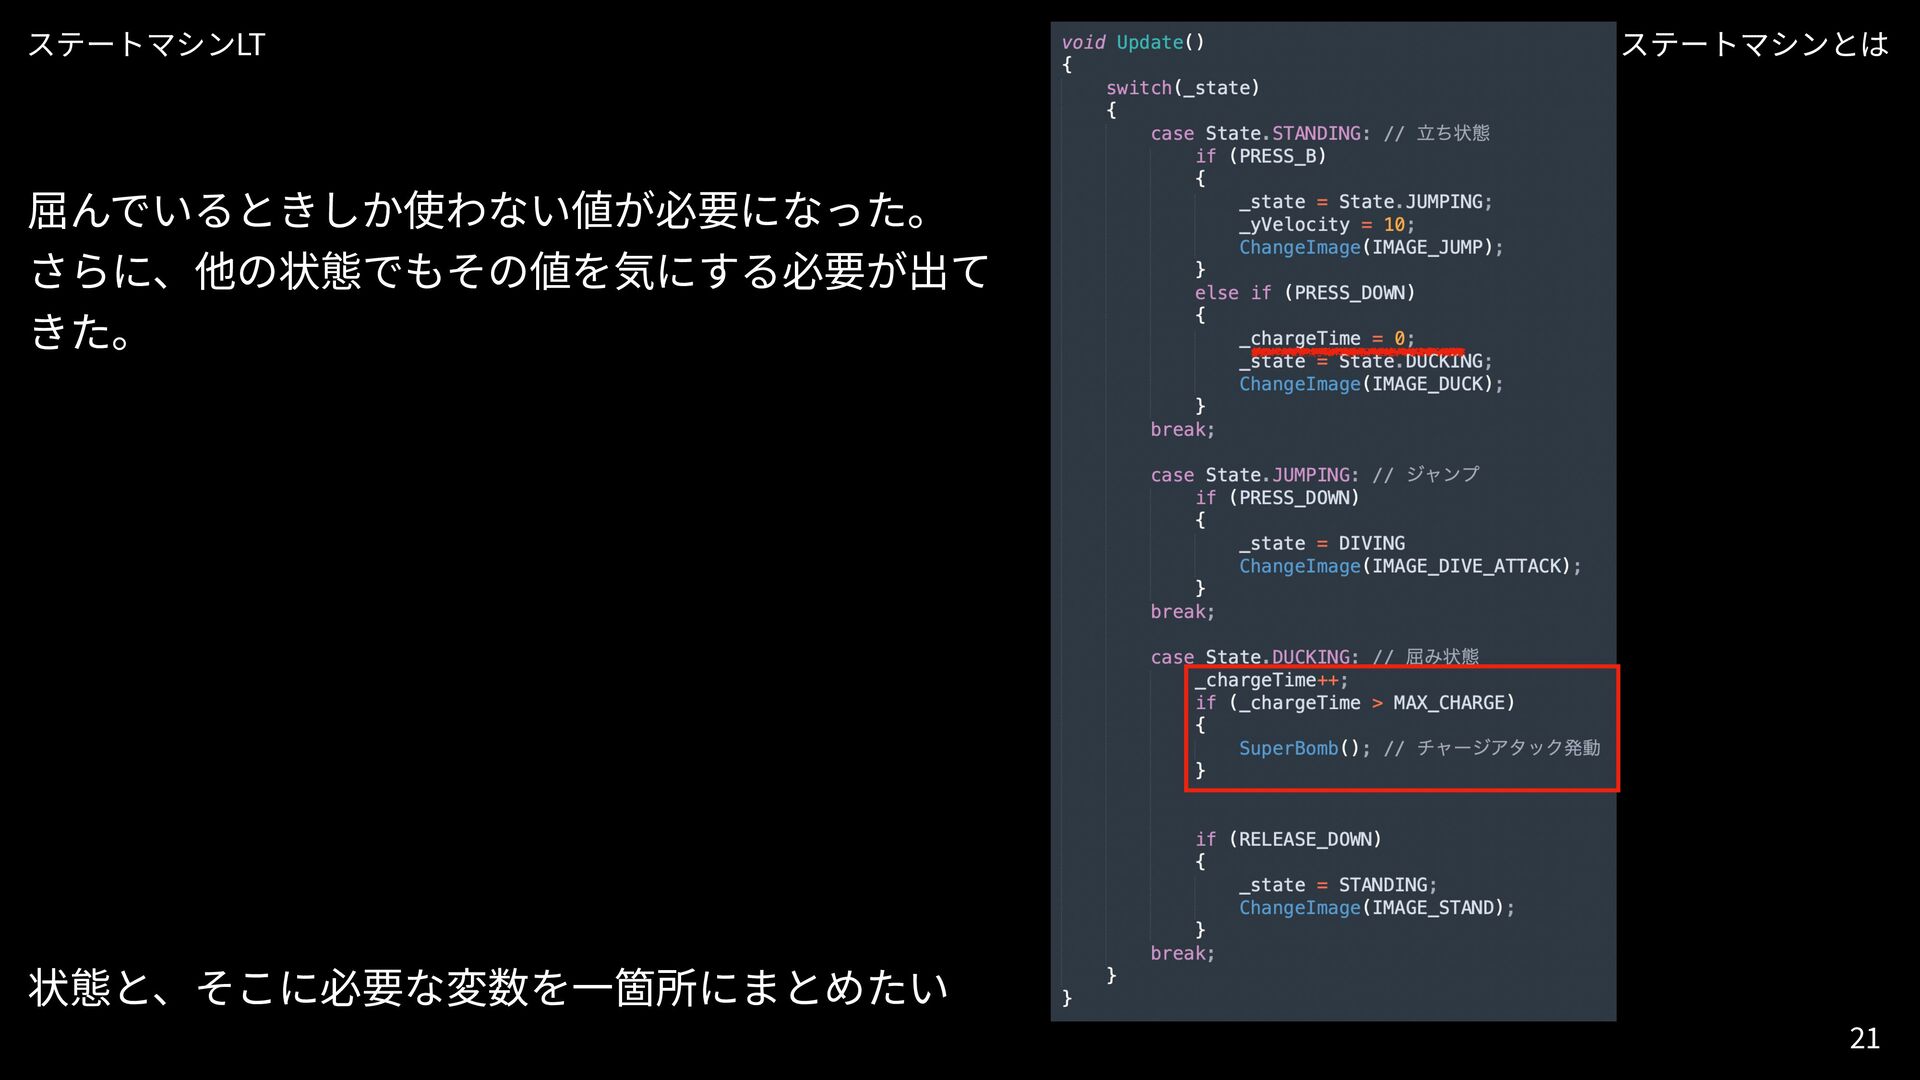The image size is (1920, 1080).
Task: Click 'else if (PRESS_DOWN)' line
Action: (1304, 293)
